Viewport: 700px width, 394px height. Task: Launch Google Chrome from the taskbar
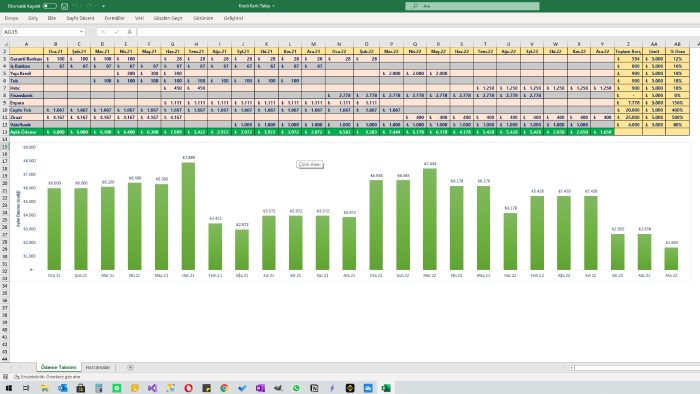click(x=224, y=388)
